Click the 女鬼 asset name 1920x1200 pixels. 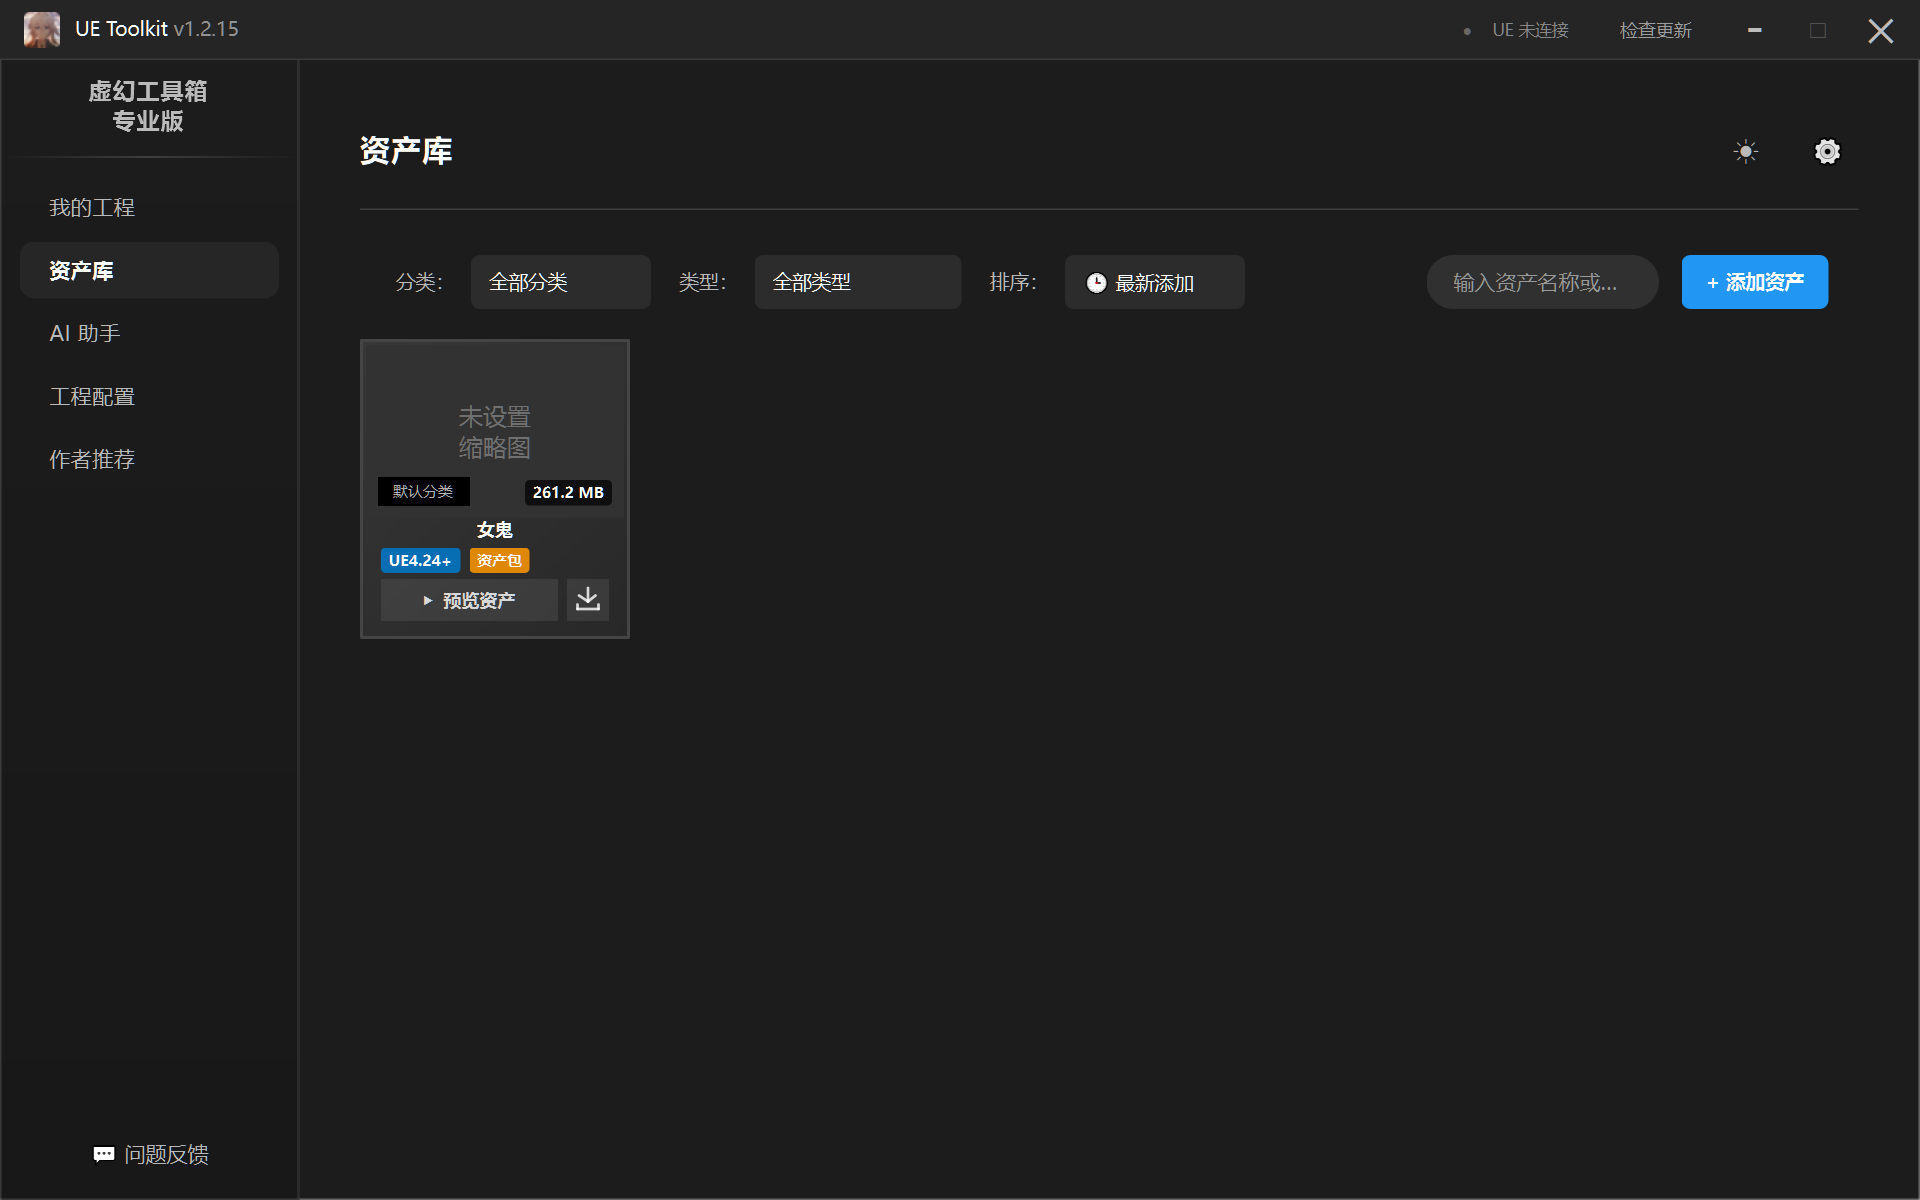tap(495, 530)
